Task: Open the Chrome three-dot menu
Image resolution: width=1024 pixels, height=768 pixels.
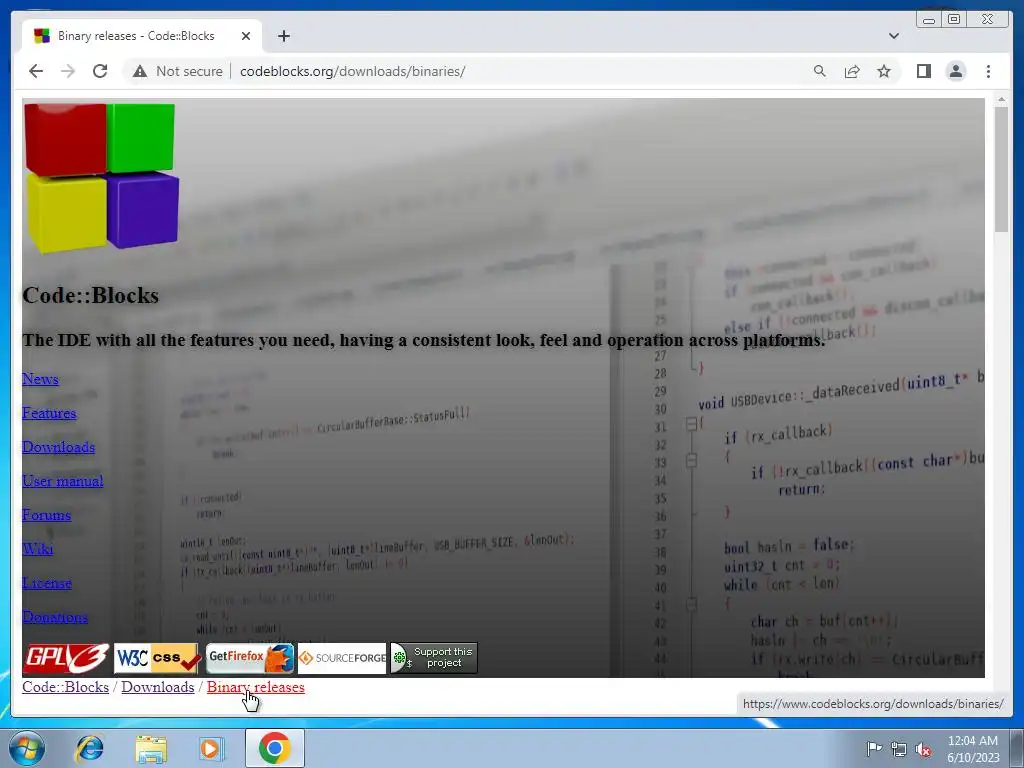Action: [x=988, y=71]
